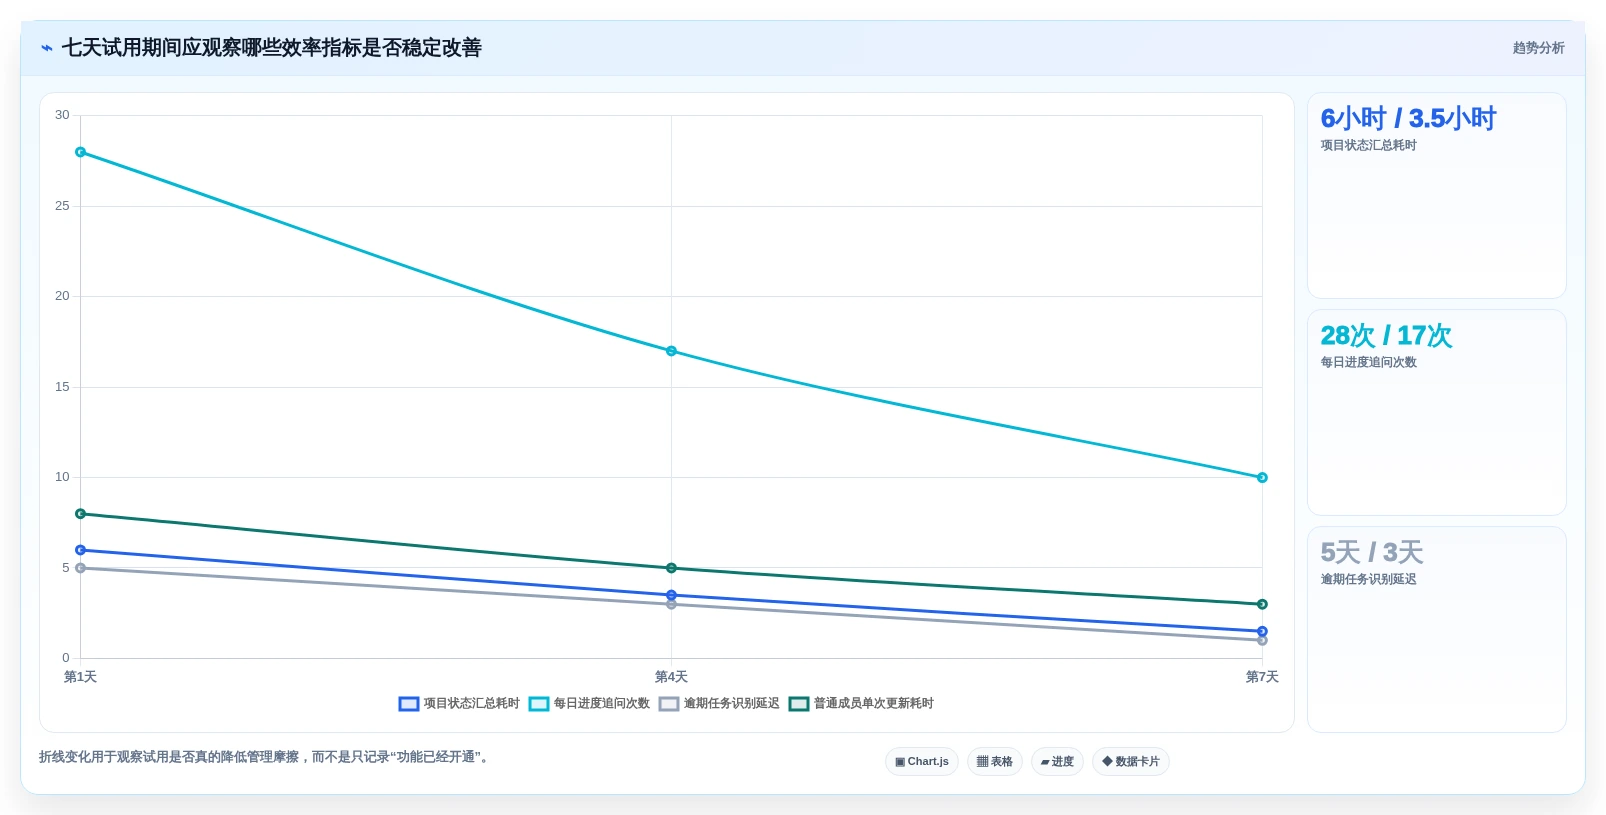The width and height of the screenshot is (1606, 815).
Task: Click the 第7天 point on dark green line
Action: click(1262, 604)
